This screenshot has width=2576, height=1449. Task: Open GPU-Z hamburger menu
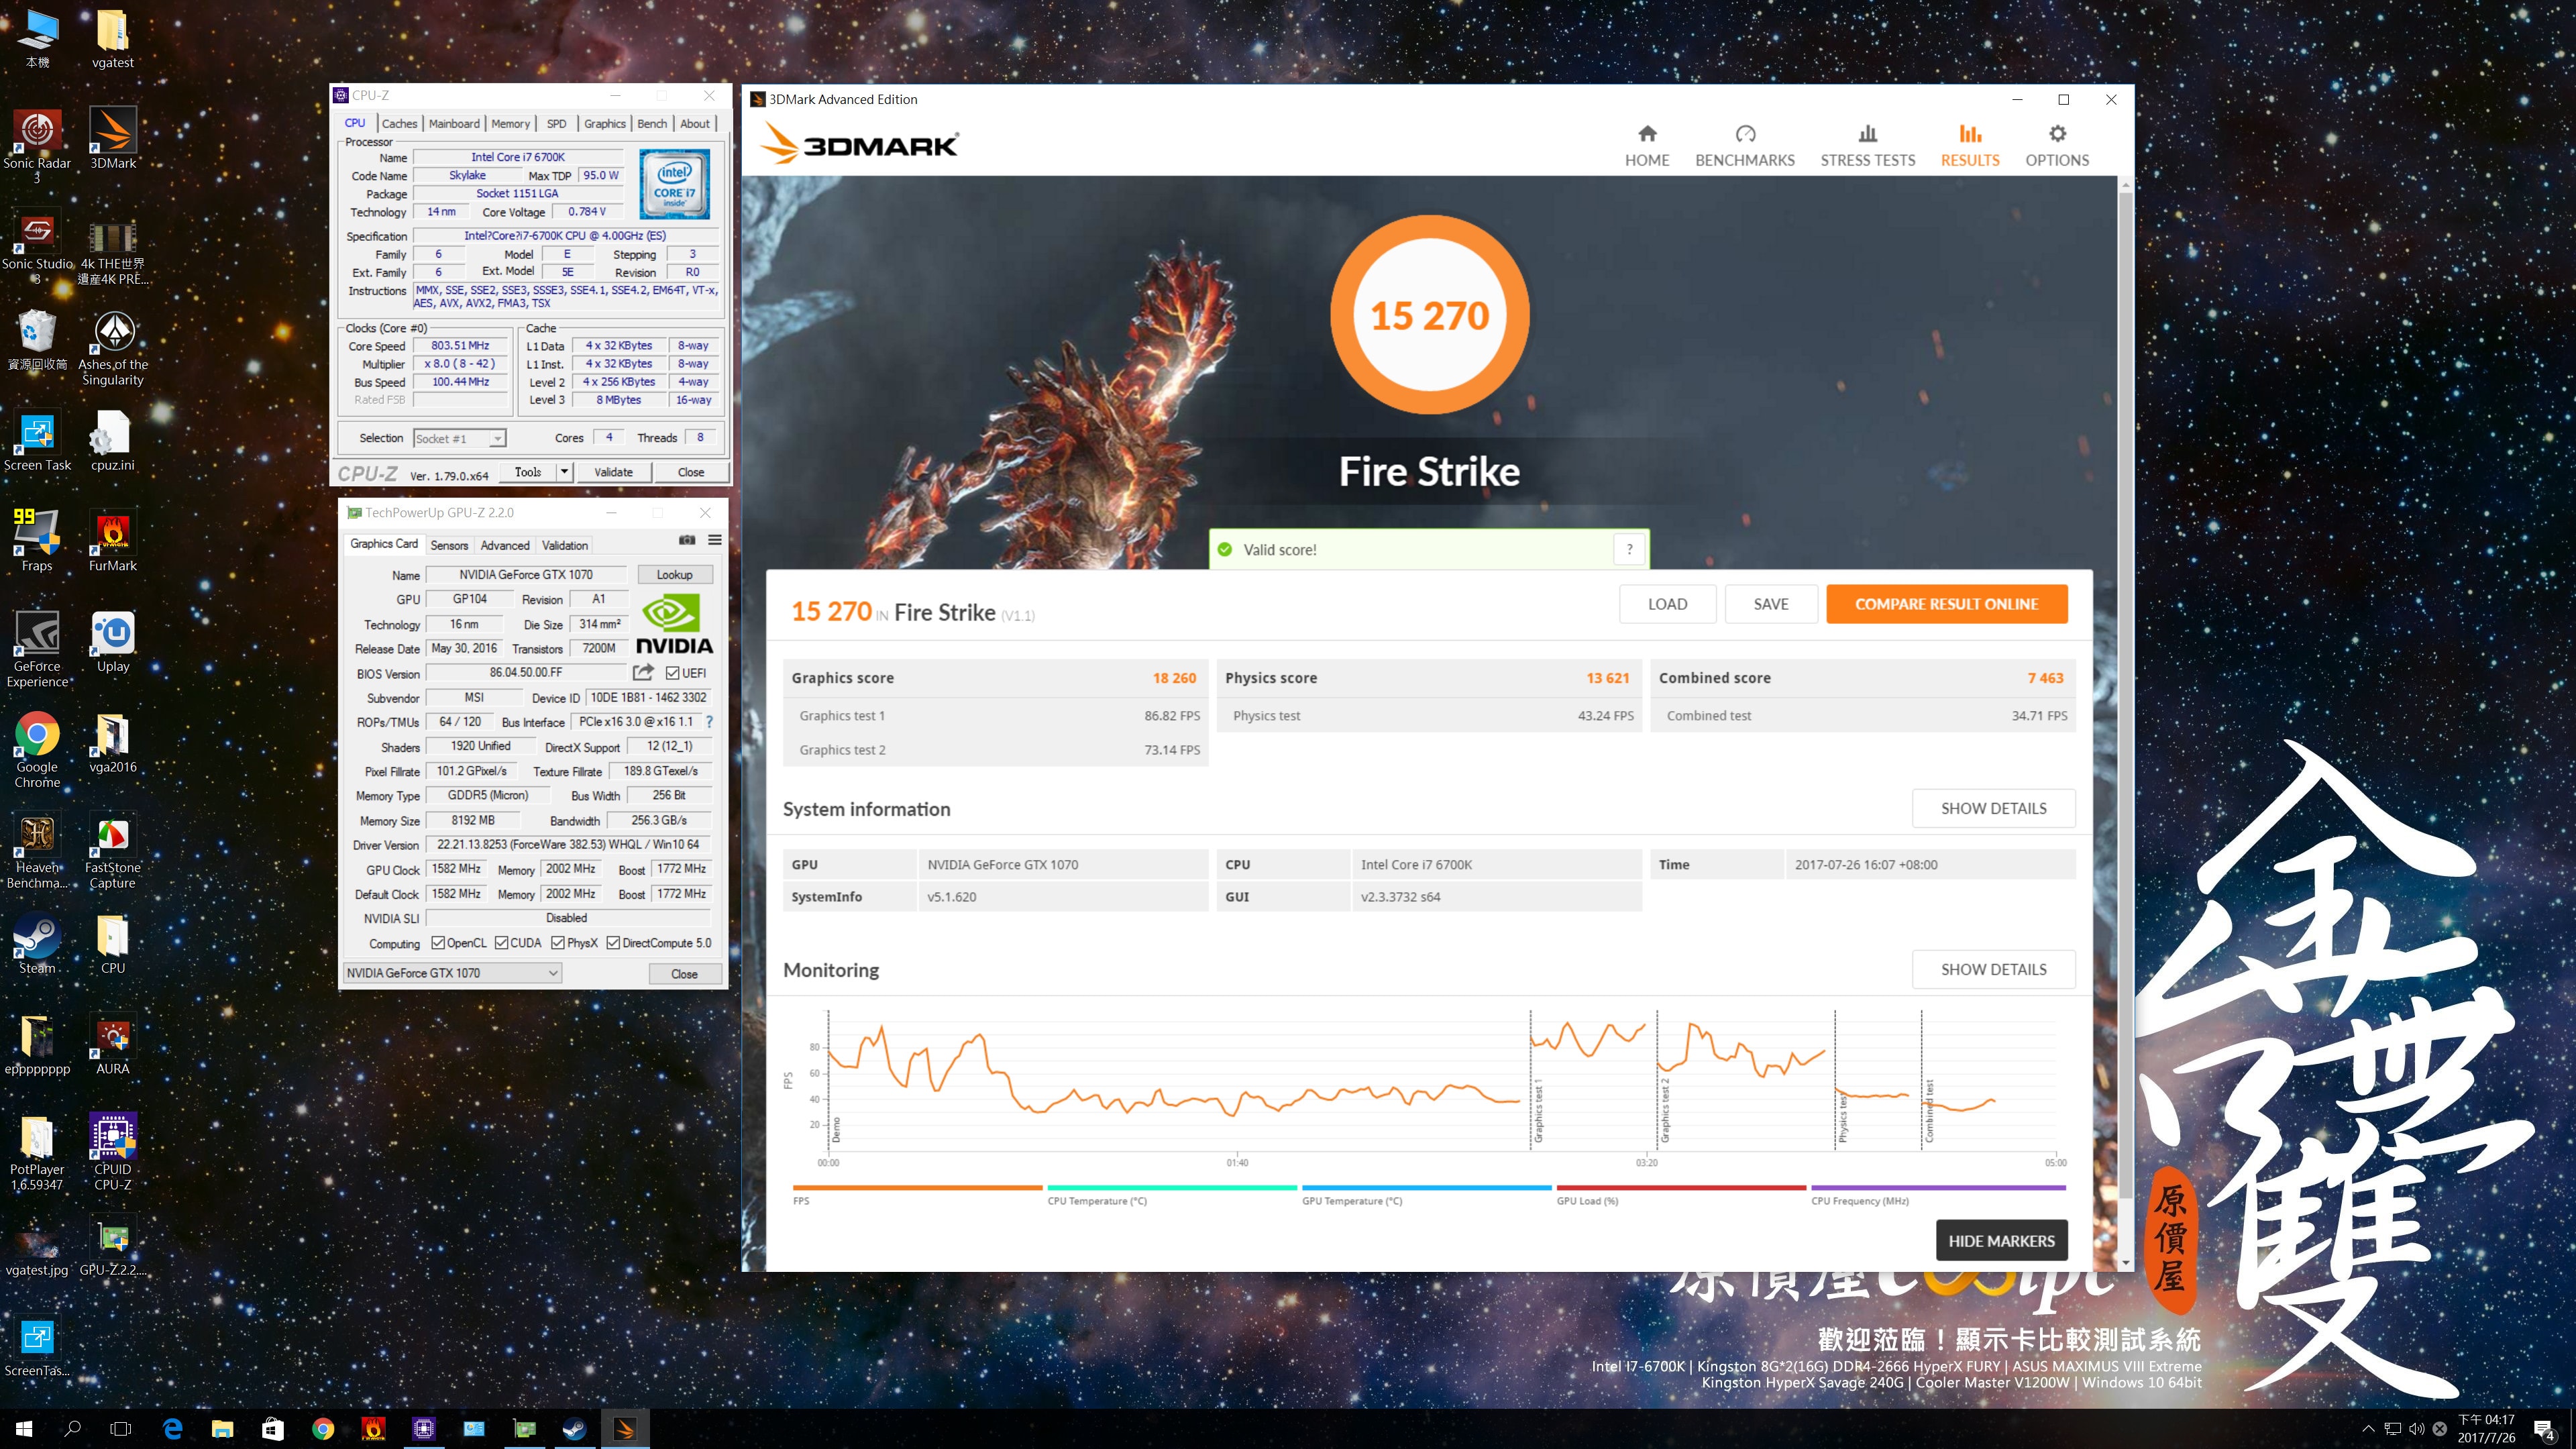[x=715, y=540]
